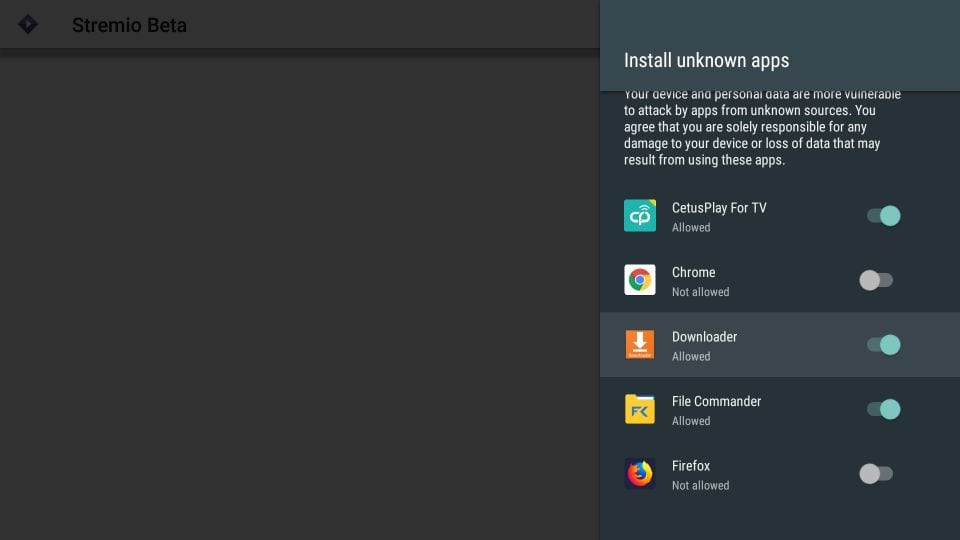
Task: Click the File Commander folder icon
Action: 640,409
